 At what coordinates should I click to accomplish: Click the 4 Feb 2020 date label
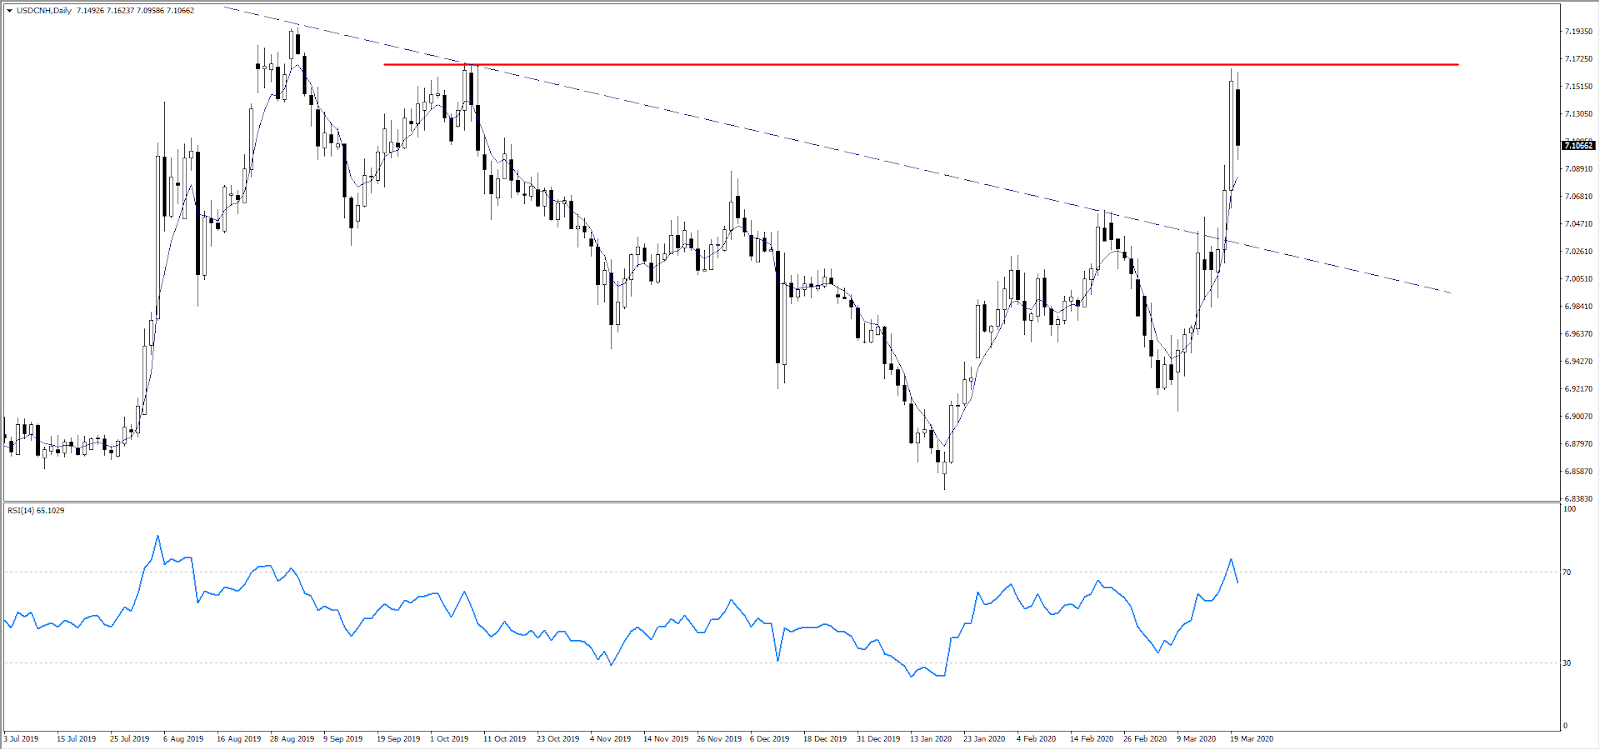click(1037, 739)
